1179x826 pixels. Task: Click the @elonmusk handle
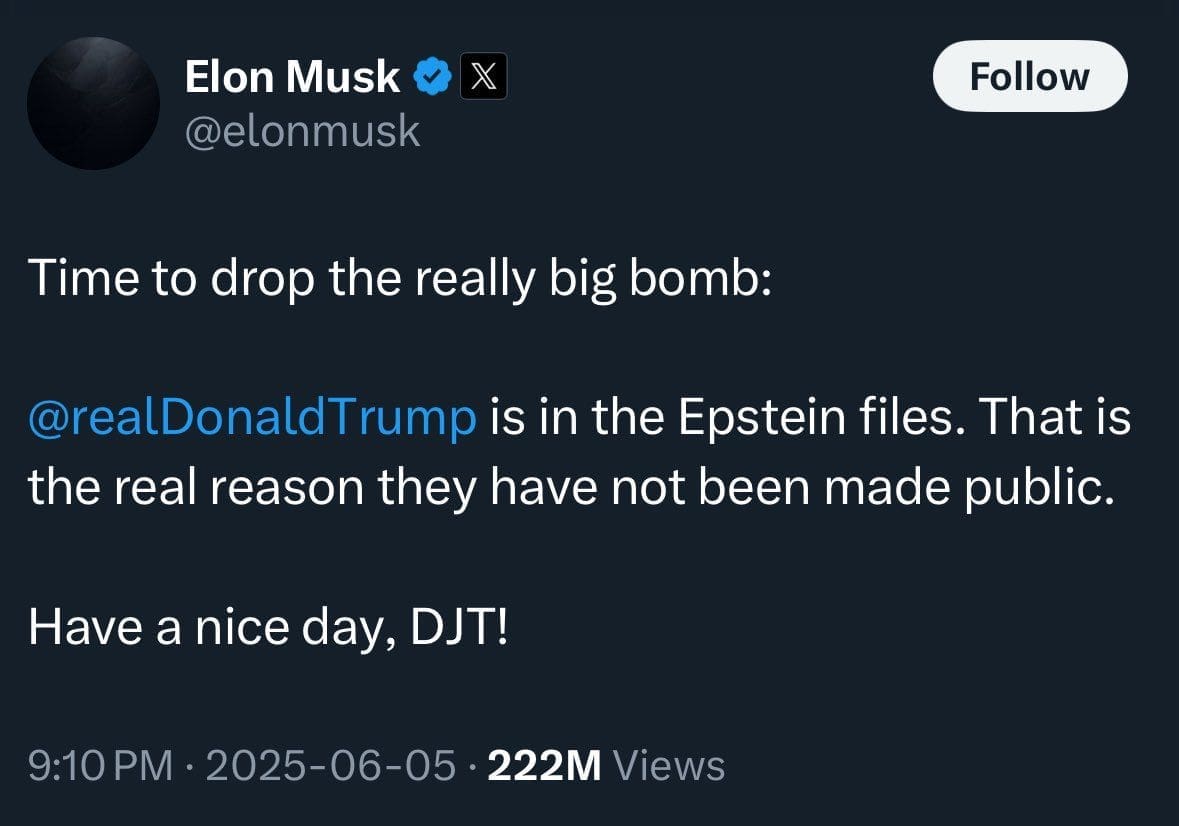click(x=302, y=131)
